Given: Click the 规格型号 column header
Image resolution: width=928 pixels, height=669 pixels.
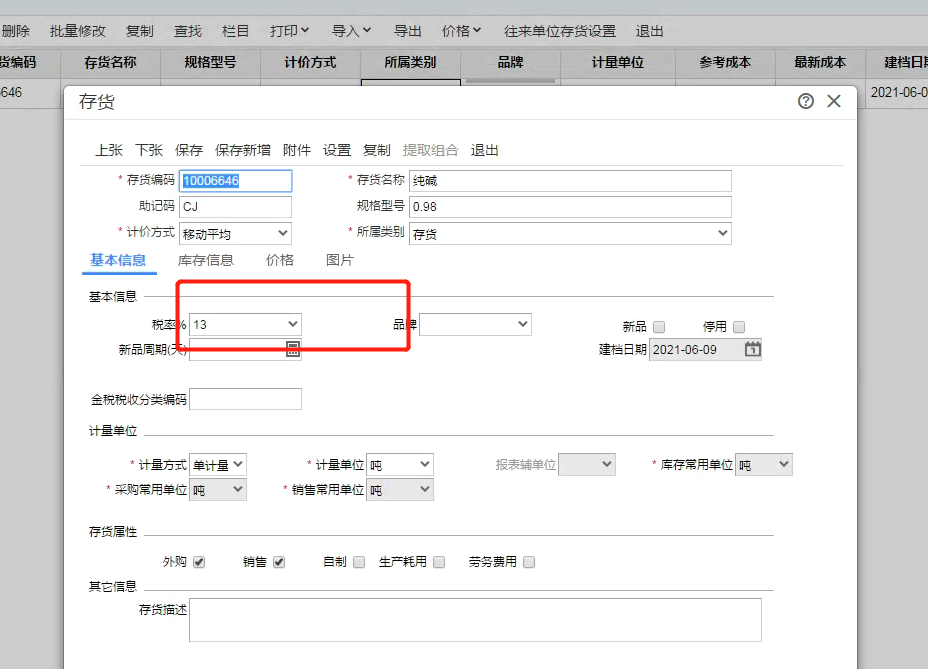Looking at the screenshot, I should (x=210, y=63).
